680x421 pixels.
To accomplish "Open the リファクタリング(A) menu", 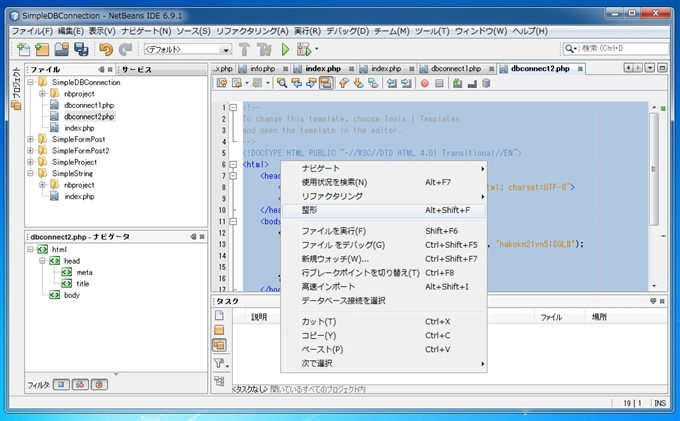I will click(252, 31).
